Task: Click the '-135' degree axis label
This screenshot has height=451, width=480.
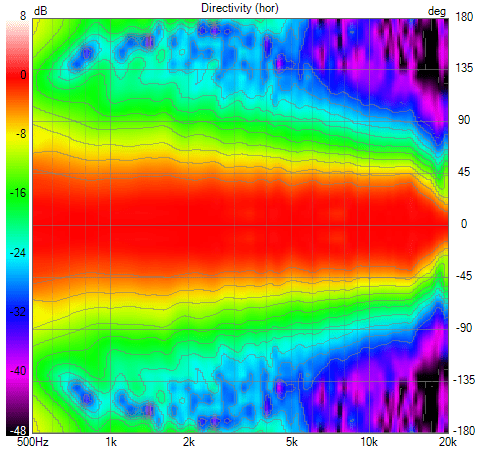Action: (x=464, y=379)
